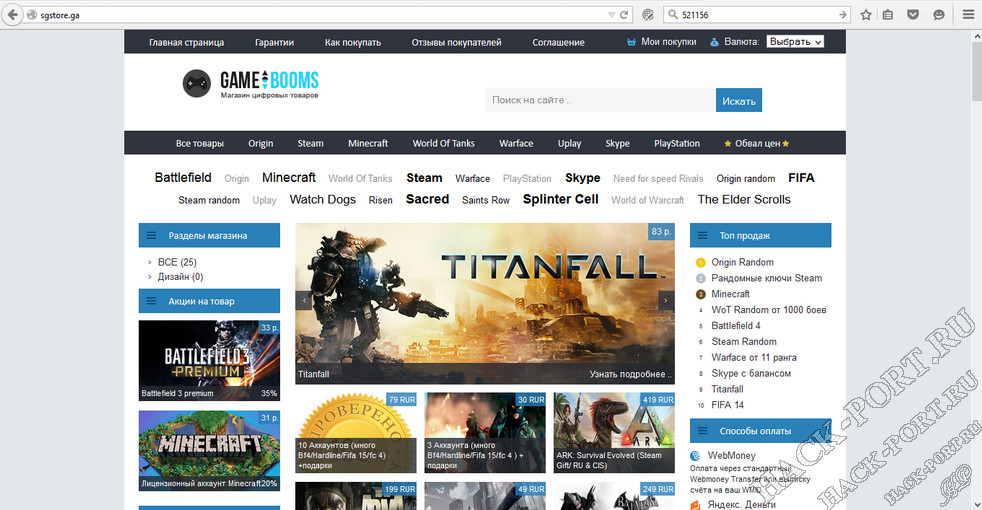Open the Minecraft account promo thumbnail
Viewport: 982px width, 510px height.
(x=209, y=450)
